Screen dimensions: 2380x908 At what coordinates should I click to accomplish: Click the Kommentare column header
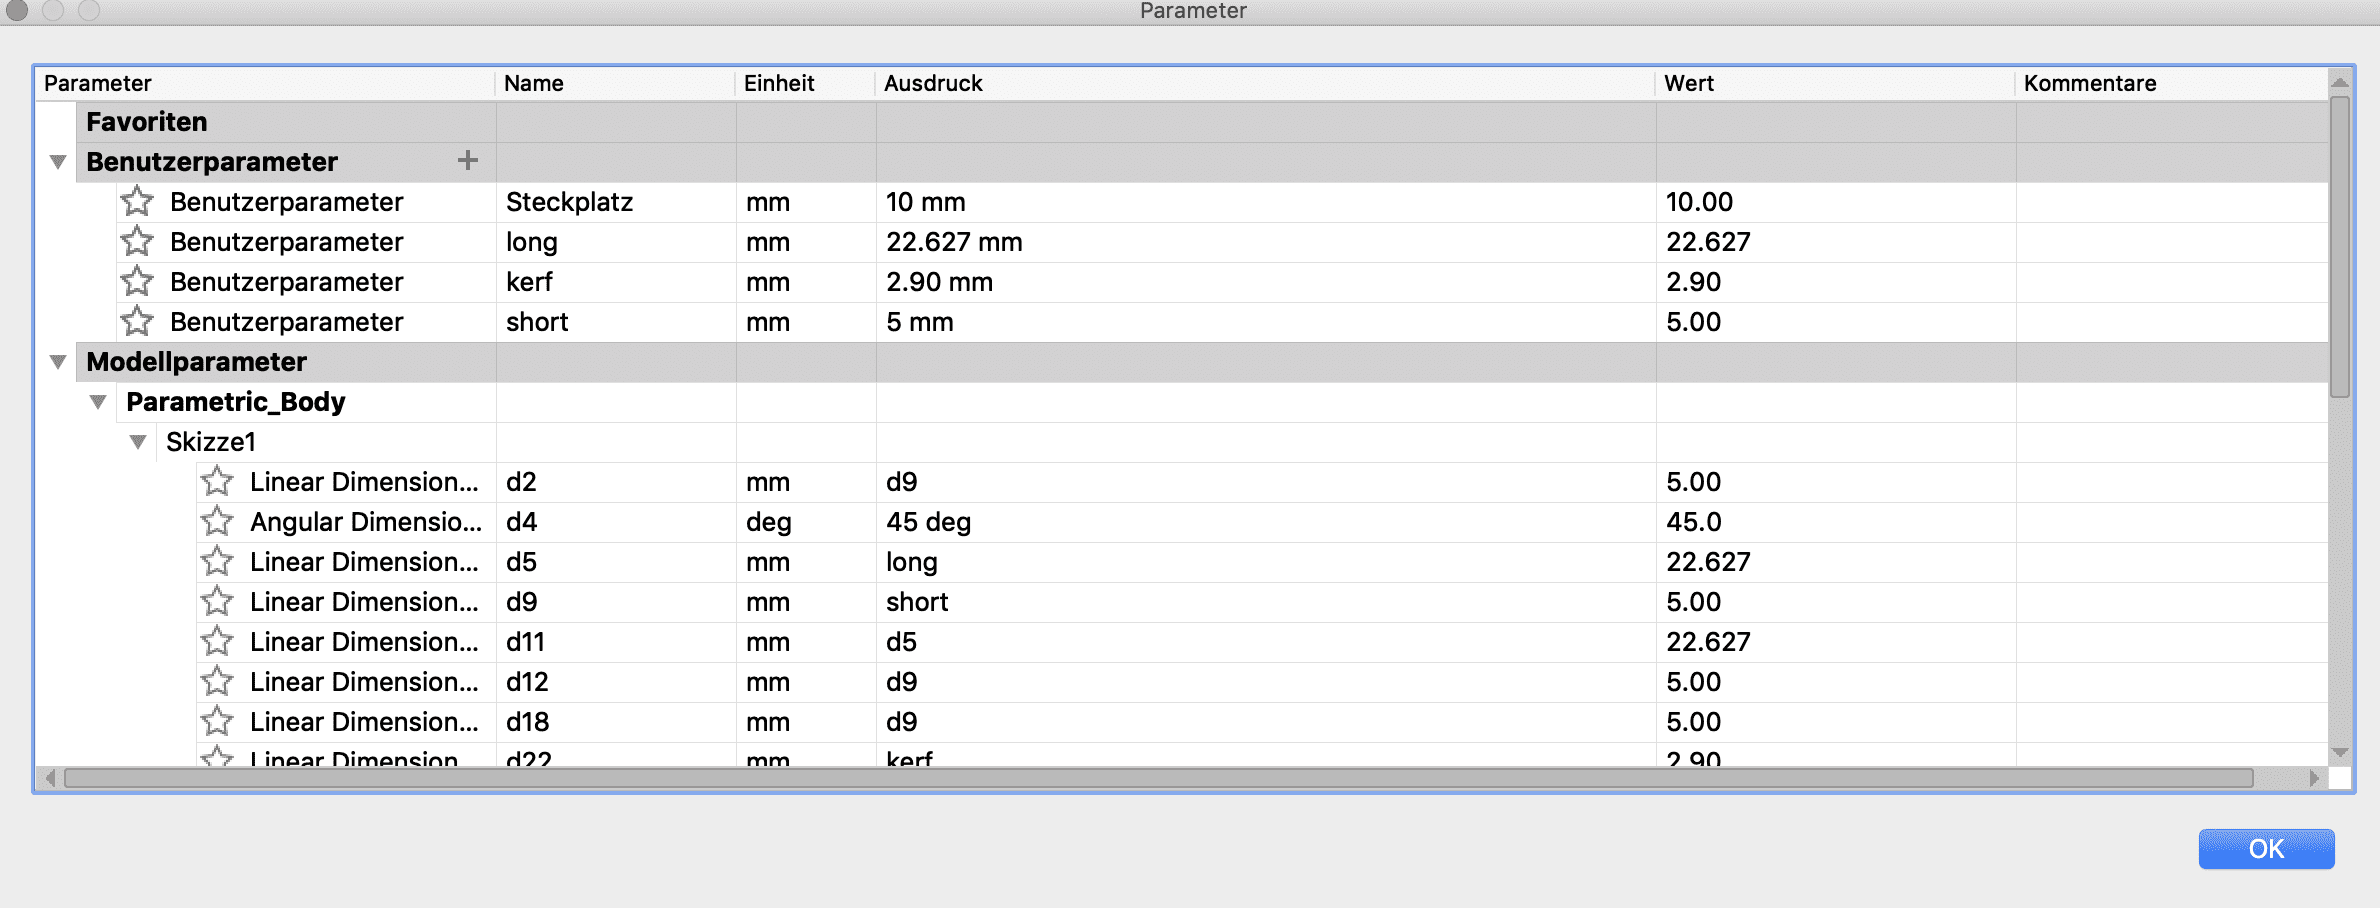[2089, 84]
